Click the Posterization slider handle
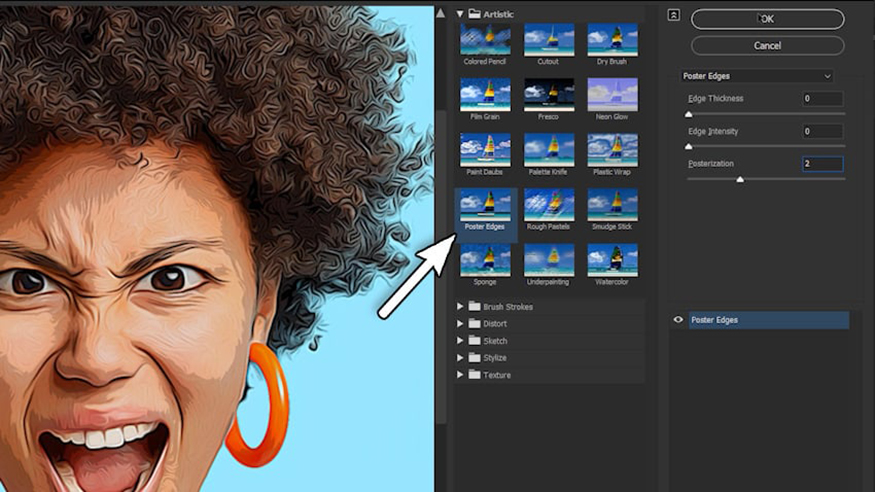The width and height of the screenshot is (875, 492). [740, 180]
